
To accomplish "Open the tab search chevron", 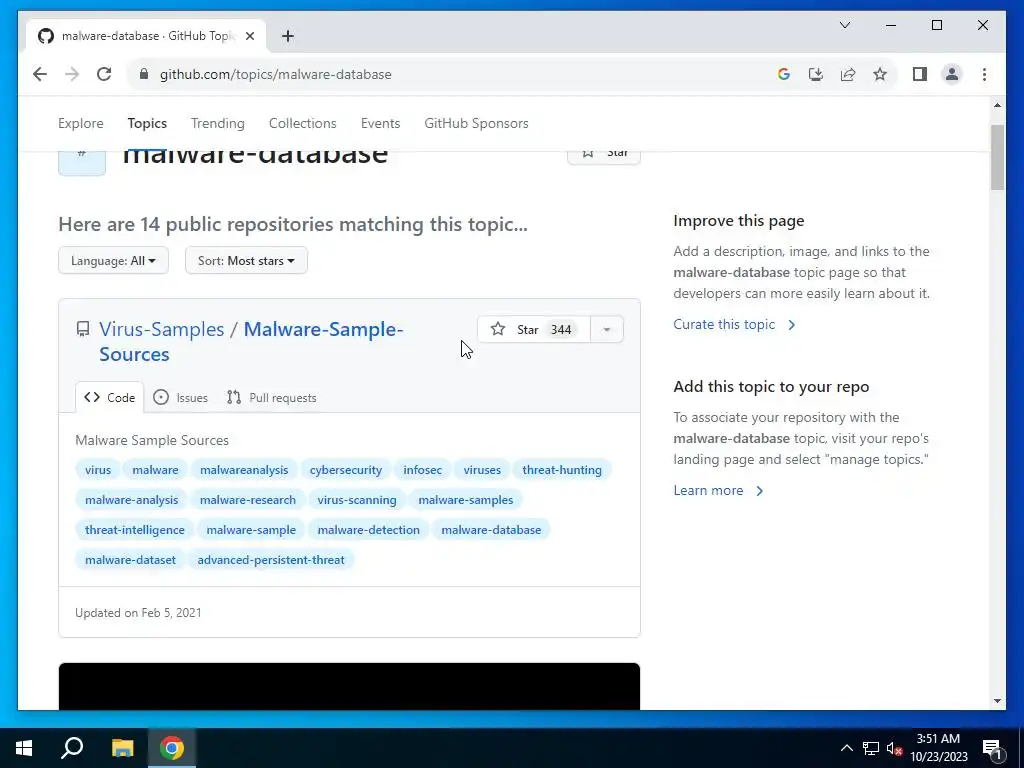I will pyautogui.click(x=844, y=25).
